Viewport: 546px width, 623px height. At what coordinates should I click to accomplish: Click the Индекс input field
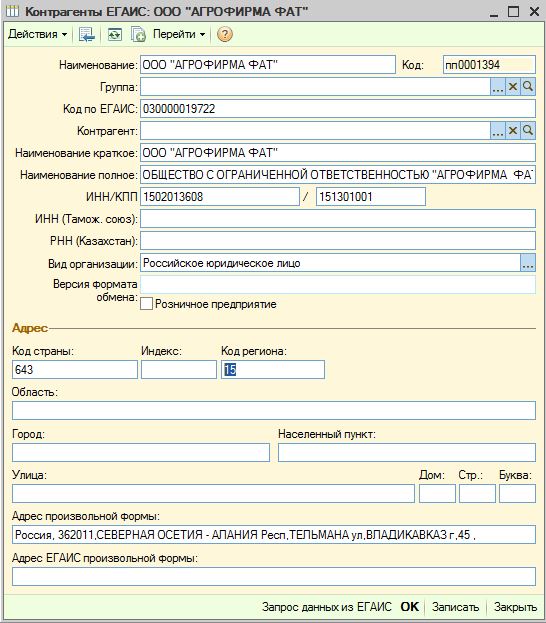pyautogui.click(x=179, y=370)
